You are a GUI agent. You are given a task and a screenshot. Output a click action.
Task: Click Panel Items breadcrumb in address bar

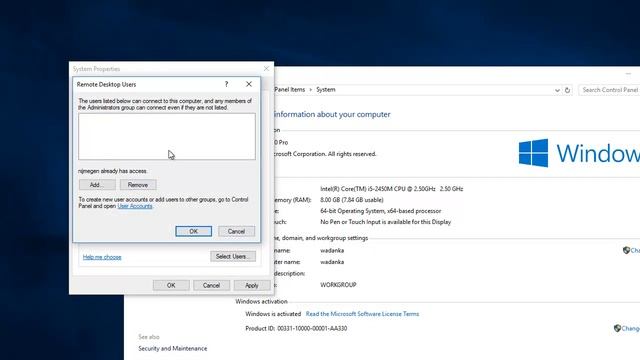[289, 90]
